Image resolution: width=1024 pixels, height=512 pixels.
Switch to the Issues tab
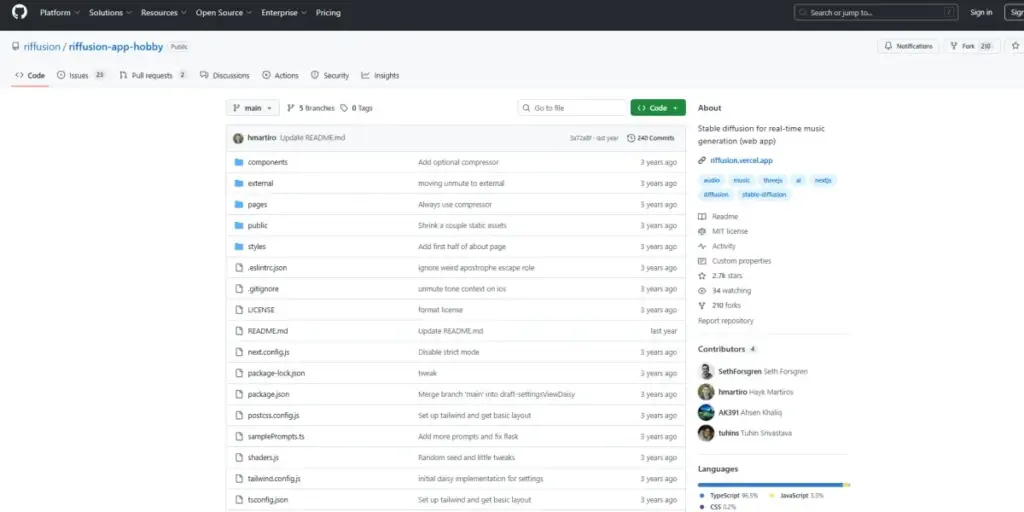(81, 75)
